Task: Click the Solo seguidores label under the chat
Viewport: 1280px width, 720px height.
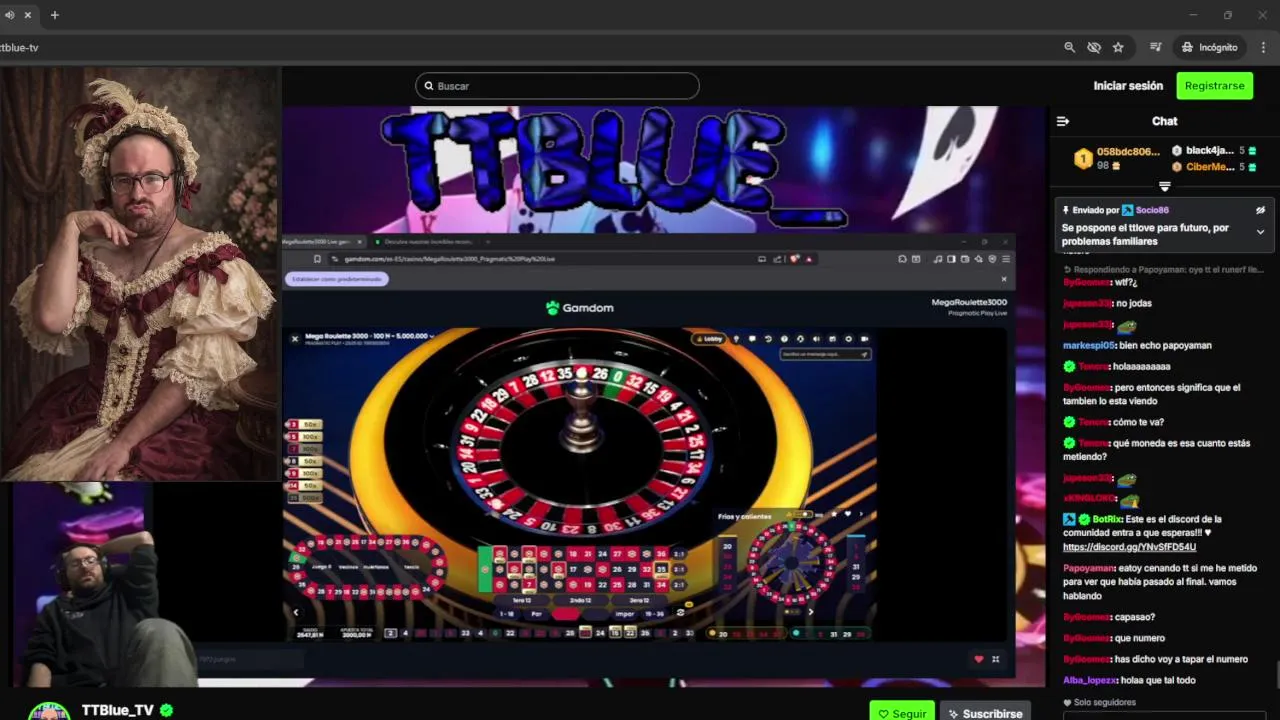Action: coord(1105,703)
